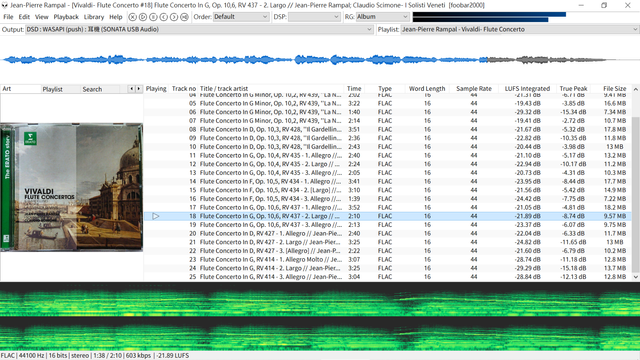Screen dimensions: 640x360
Task: Switch to the Search tab
Action: [92, 89]
